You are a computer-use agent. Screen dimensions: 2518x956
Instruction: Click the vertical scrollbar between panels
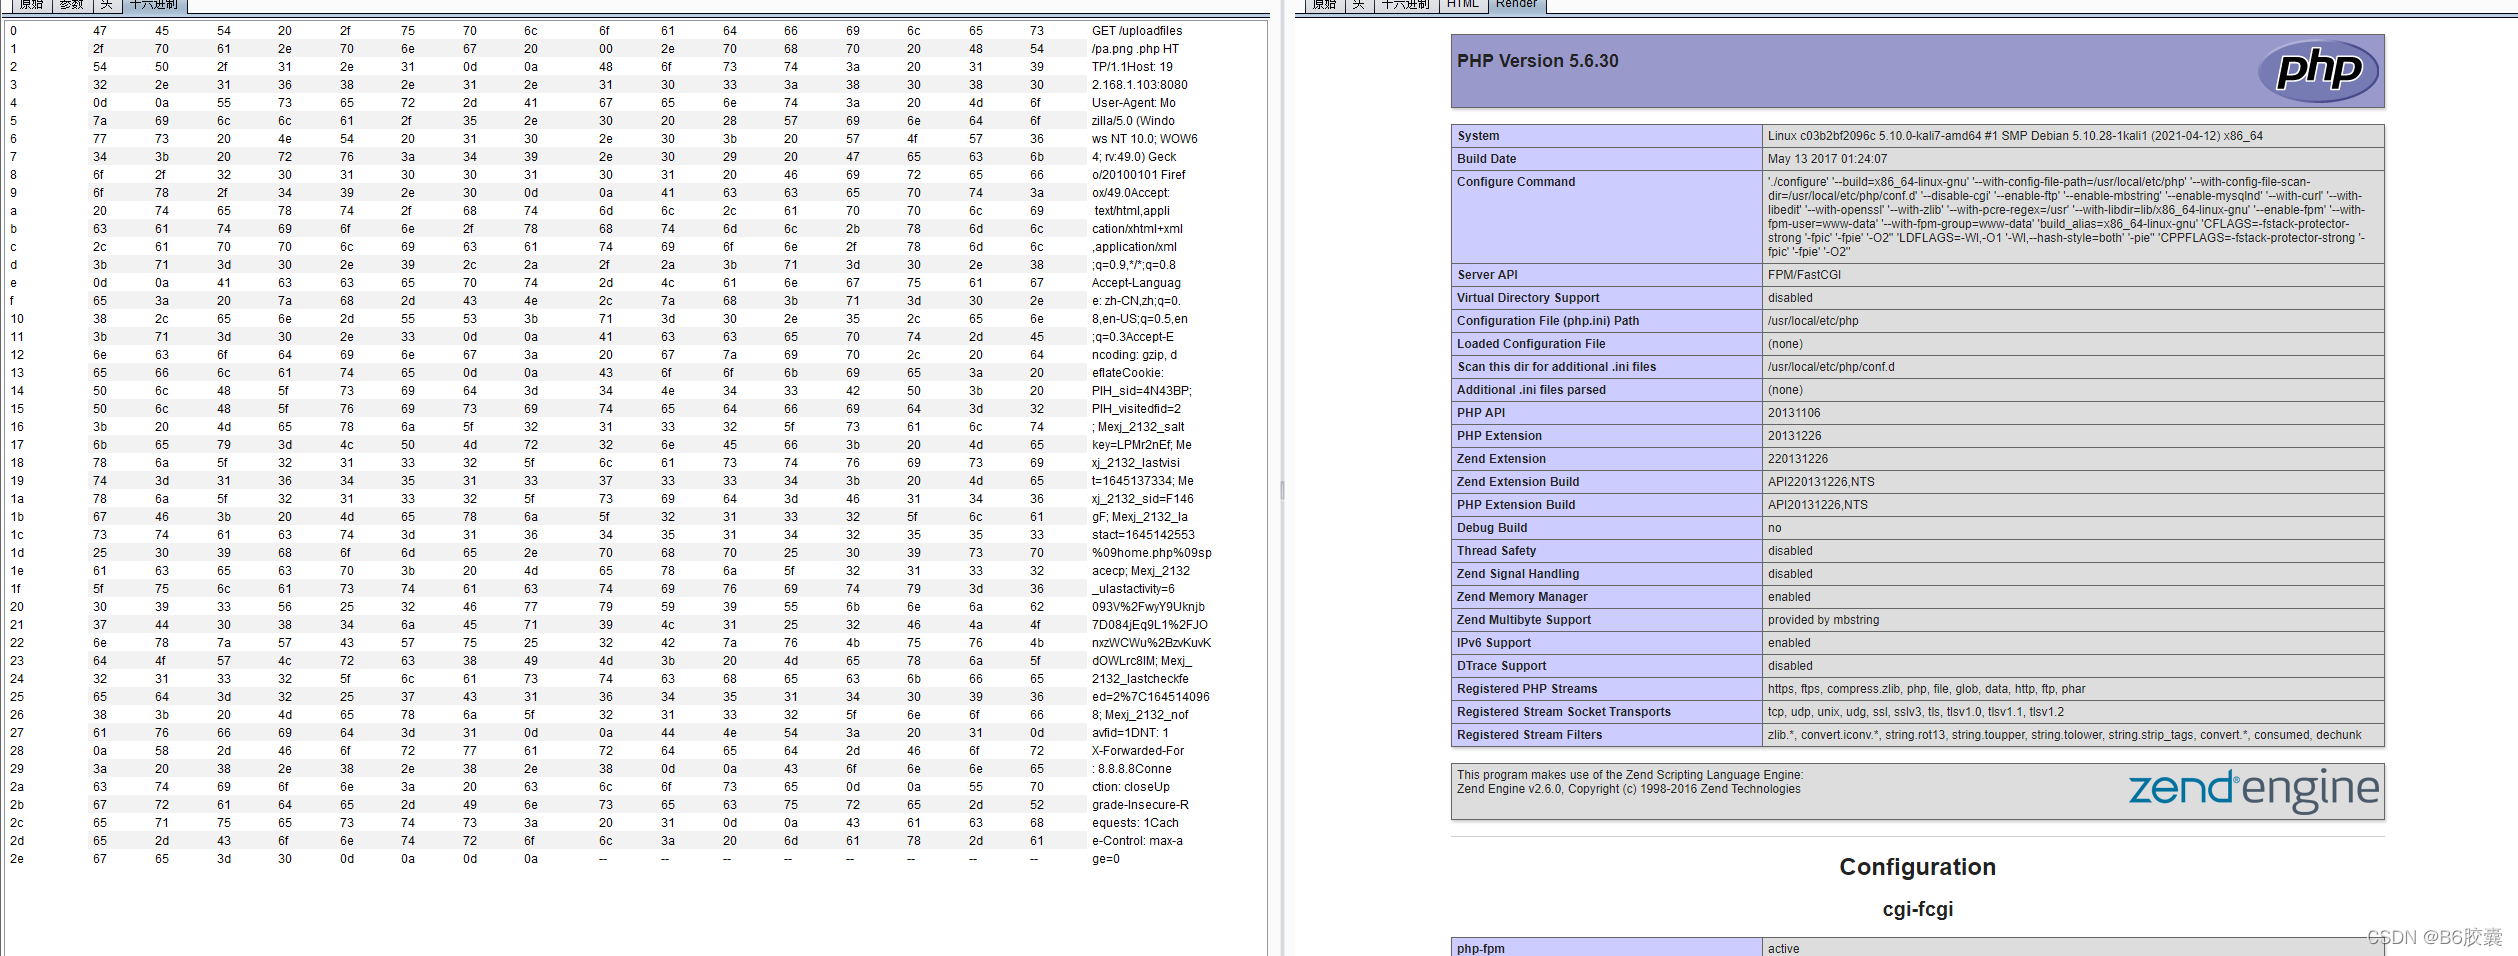coord(1281,490)
